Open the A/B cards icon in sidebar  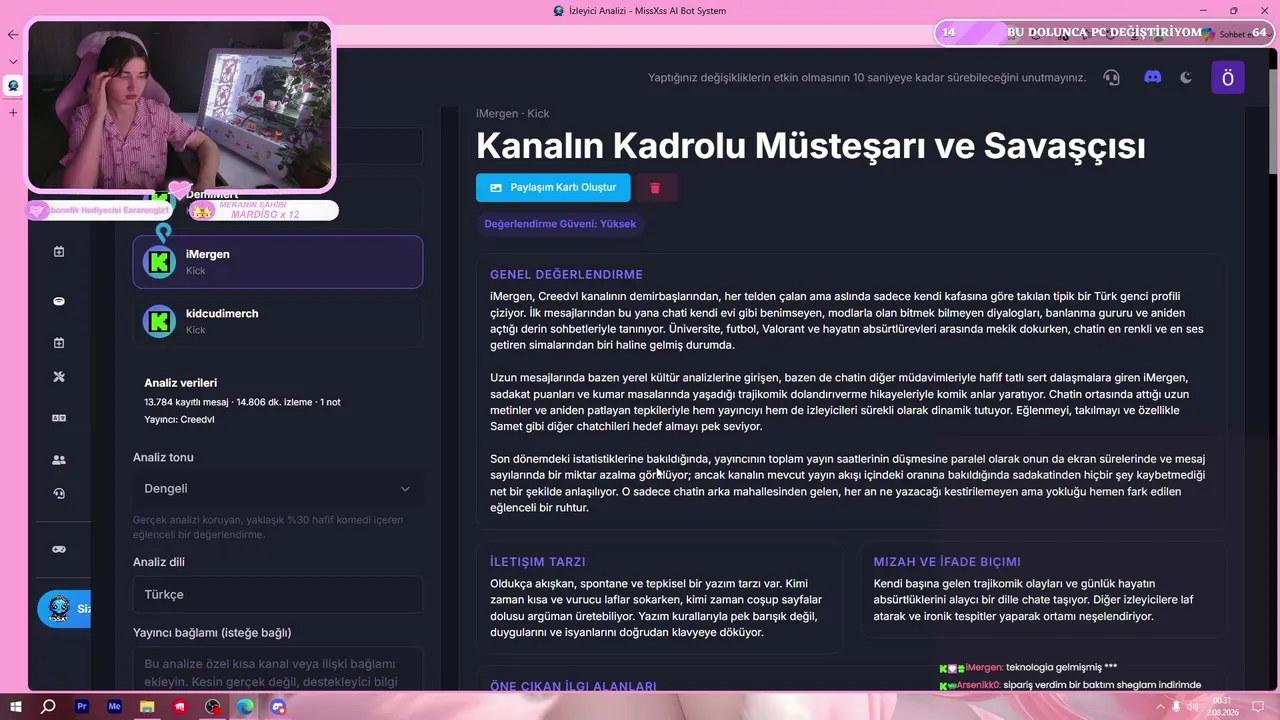point(59,418)
